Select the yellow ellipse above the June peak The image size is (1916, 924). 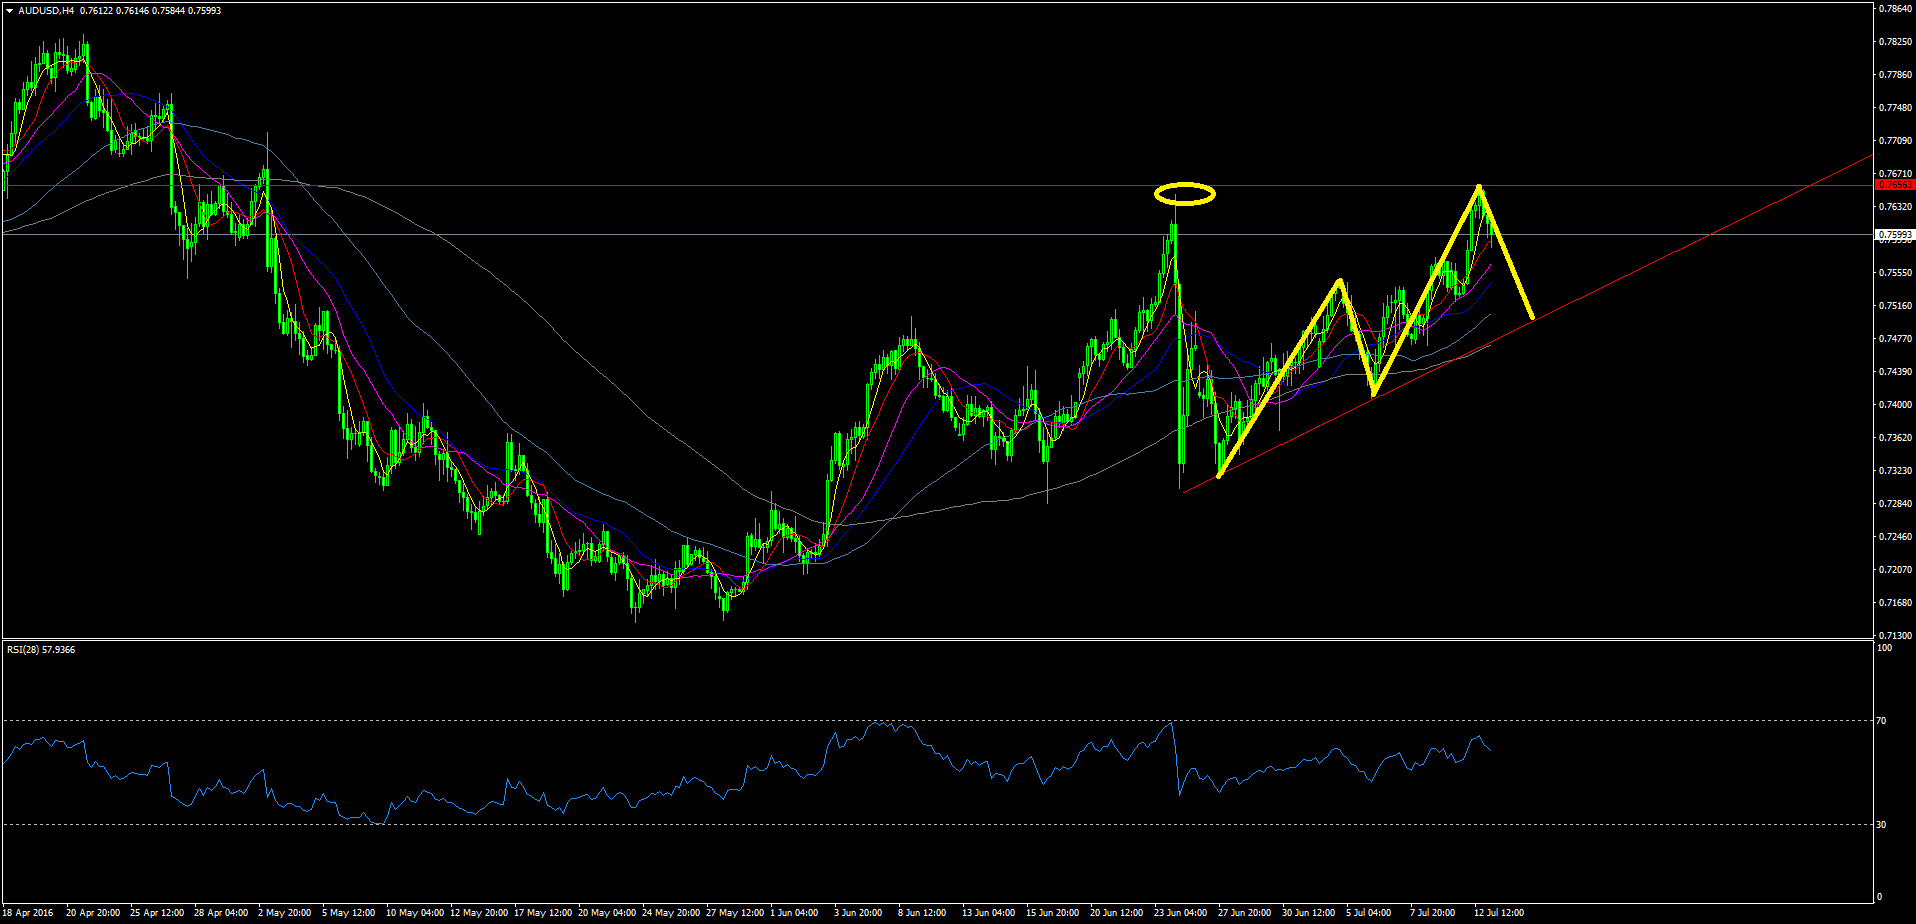(x=1185, y=194)
